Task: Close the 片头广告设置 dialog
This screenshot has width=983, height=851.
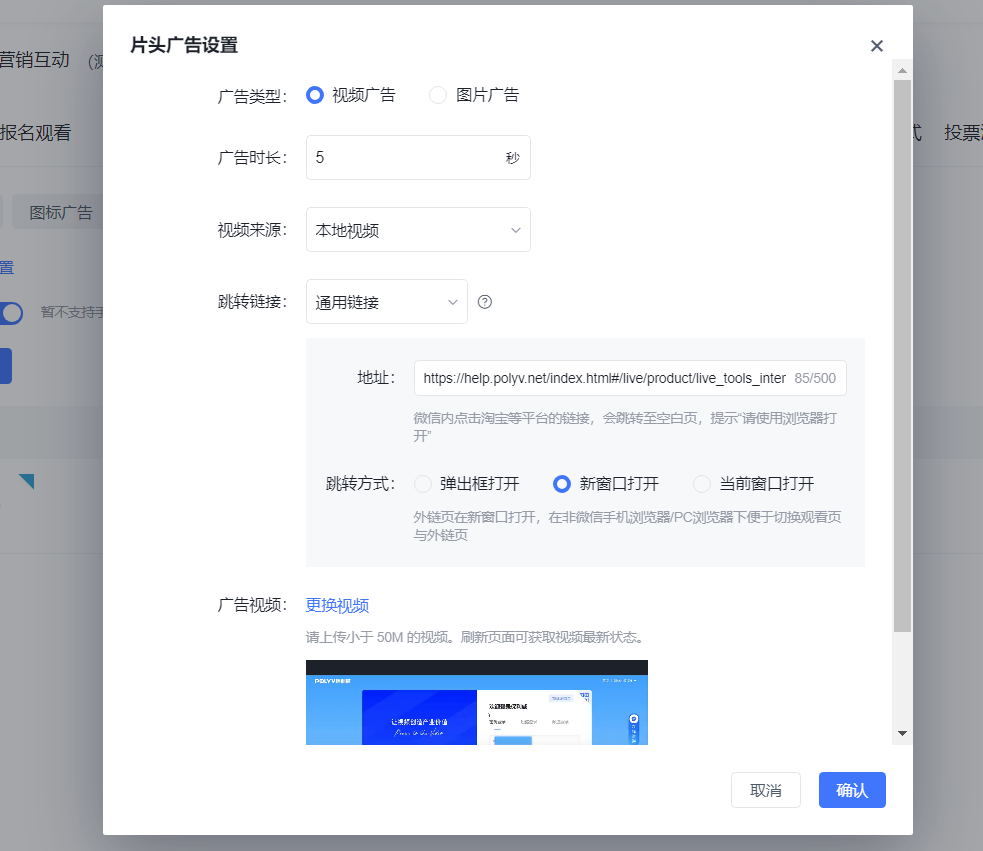Action: point(876,46)
